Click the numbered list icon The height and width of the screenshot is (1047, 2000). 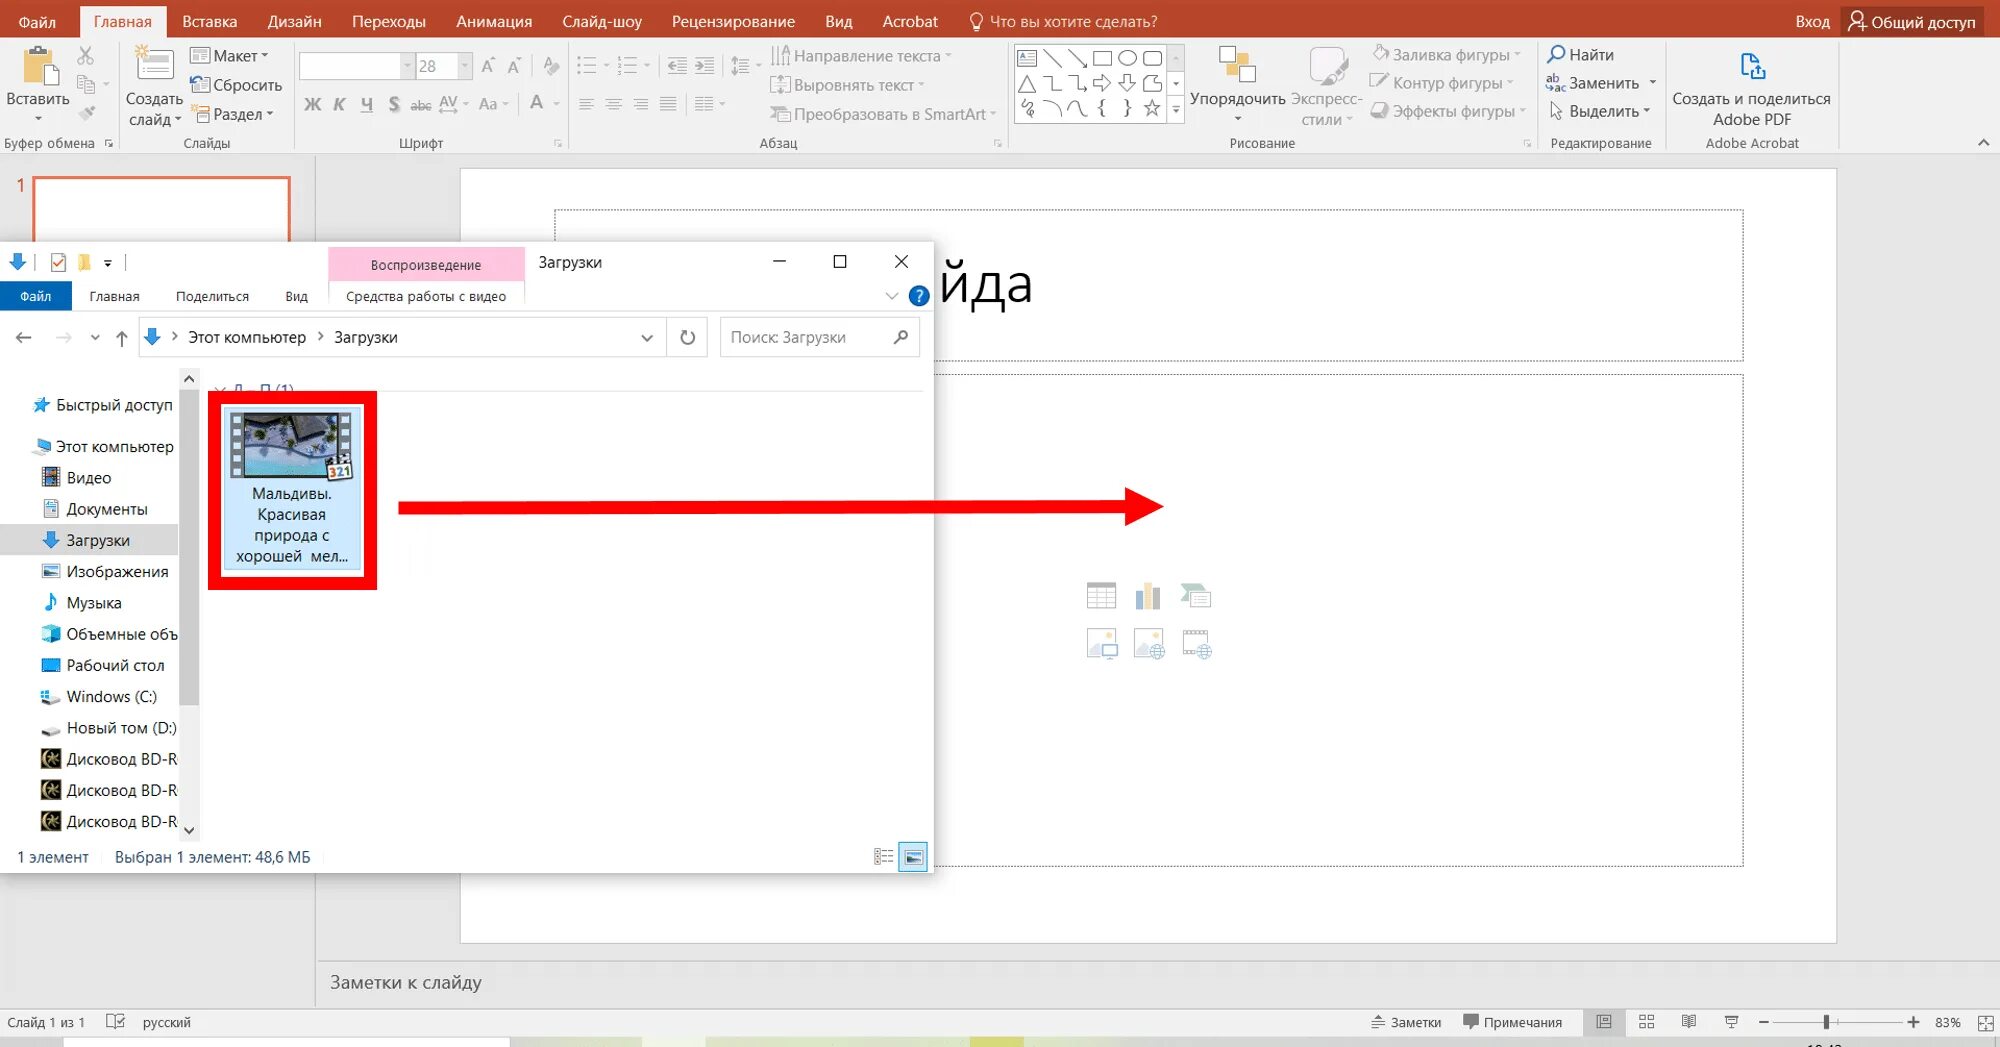tap(627, 66)
